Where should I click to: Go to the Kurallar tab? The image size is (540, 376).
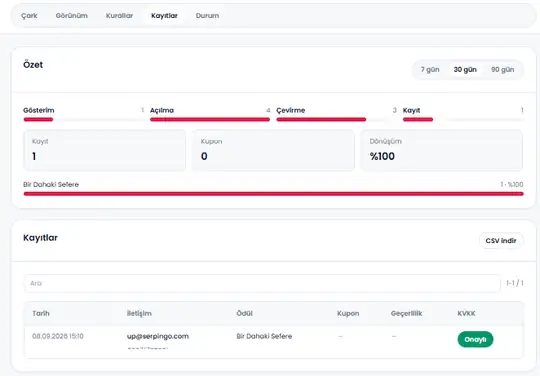(119, 16)
